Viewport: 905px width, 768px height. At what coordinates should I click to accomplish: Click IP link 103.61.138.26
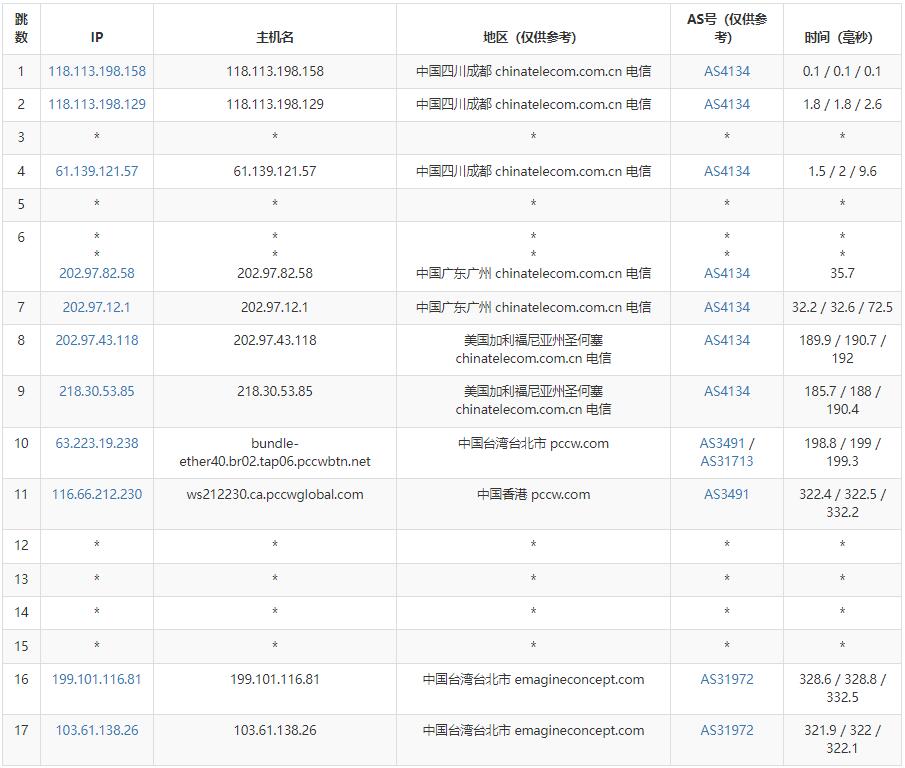[97, 730]
